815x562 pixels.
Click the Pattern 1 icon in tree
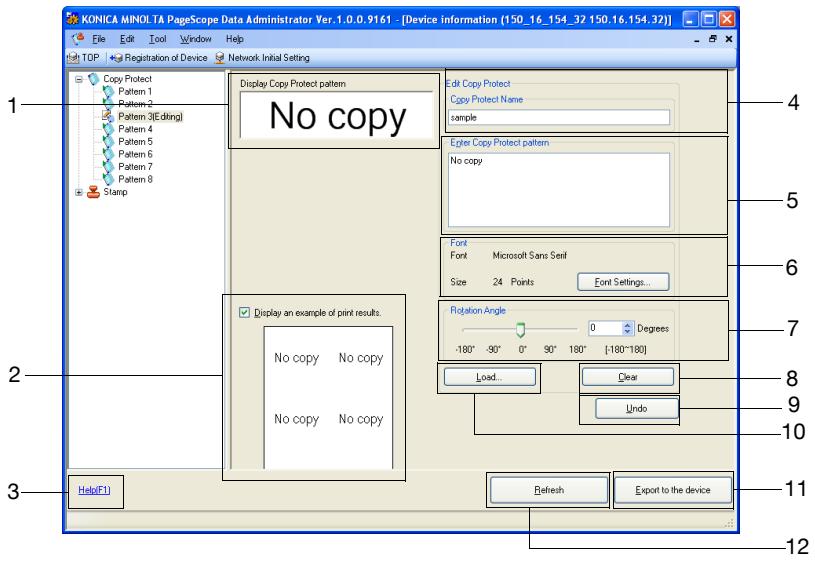[109, 92]
